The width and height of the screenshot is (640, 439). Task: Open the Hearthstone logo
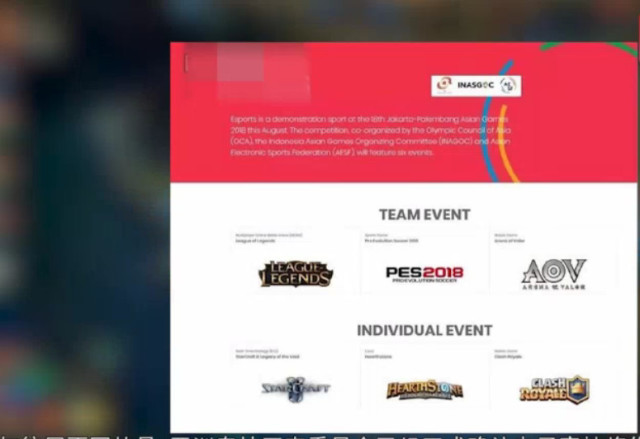pos(424,390)
